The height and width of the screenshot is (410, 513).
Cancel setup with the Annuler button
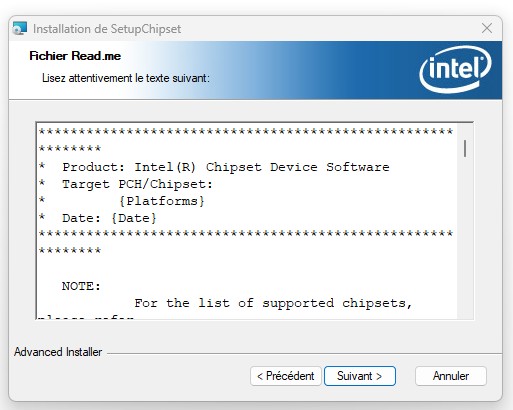[451, 376]
